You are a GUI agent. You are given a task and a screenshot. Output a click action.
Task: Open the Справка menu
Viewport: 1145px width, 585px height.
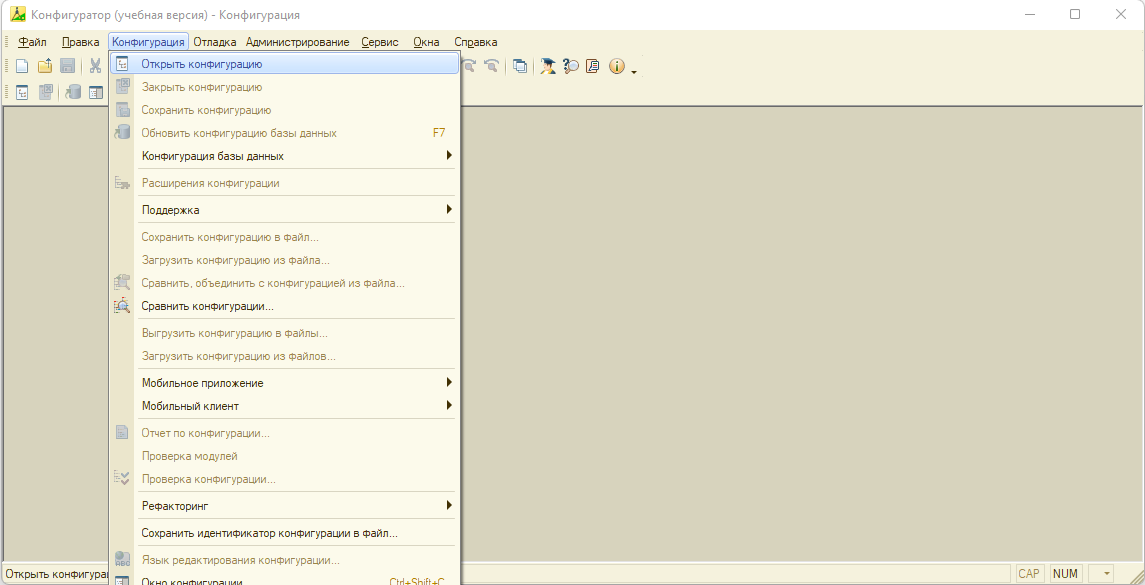[x=475, y=42]
